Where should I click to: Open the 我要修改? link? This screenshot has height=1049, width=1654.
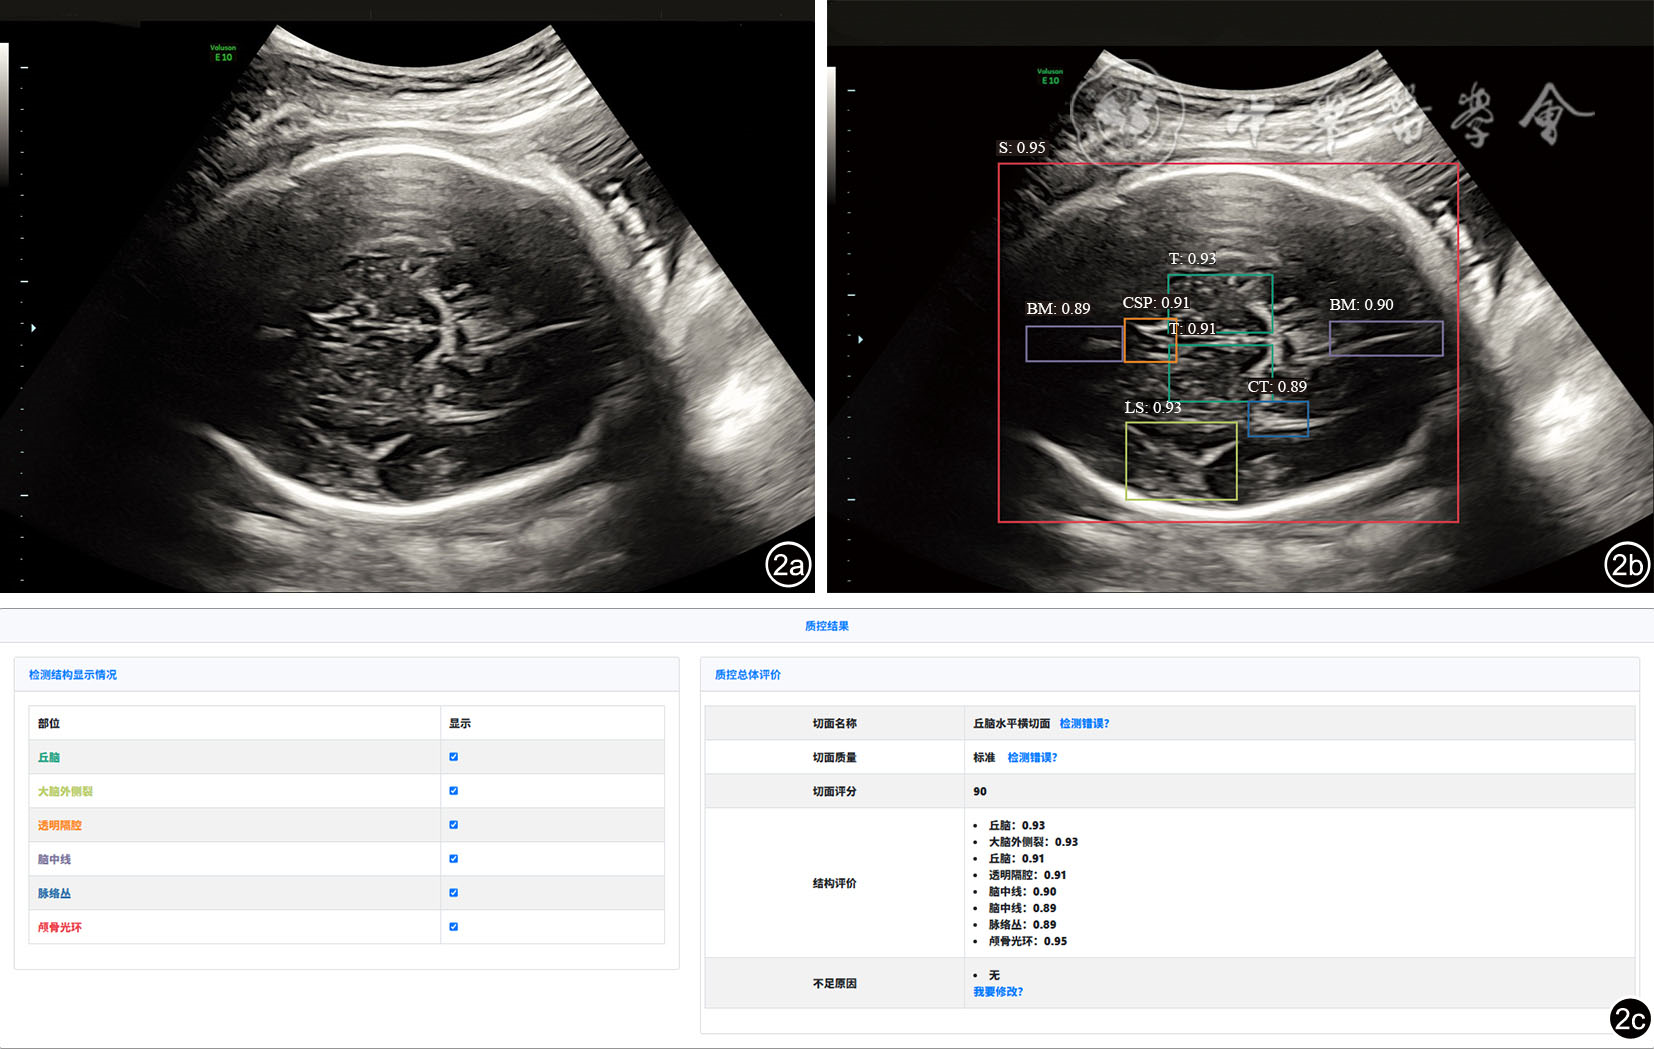(998, 992)
